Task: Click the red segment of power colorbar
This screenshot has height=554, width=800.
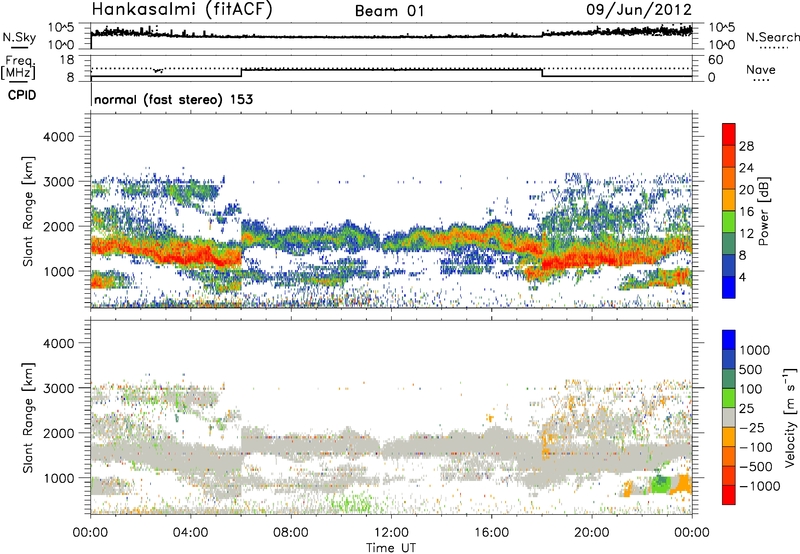Action: tap(729, 135)
